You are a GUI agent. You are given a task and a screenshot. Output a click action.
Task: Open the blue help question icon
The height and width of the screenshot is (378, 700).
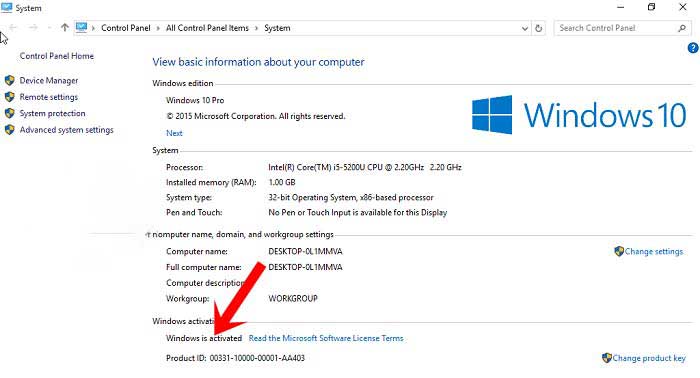point(693,48)
